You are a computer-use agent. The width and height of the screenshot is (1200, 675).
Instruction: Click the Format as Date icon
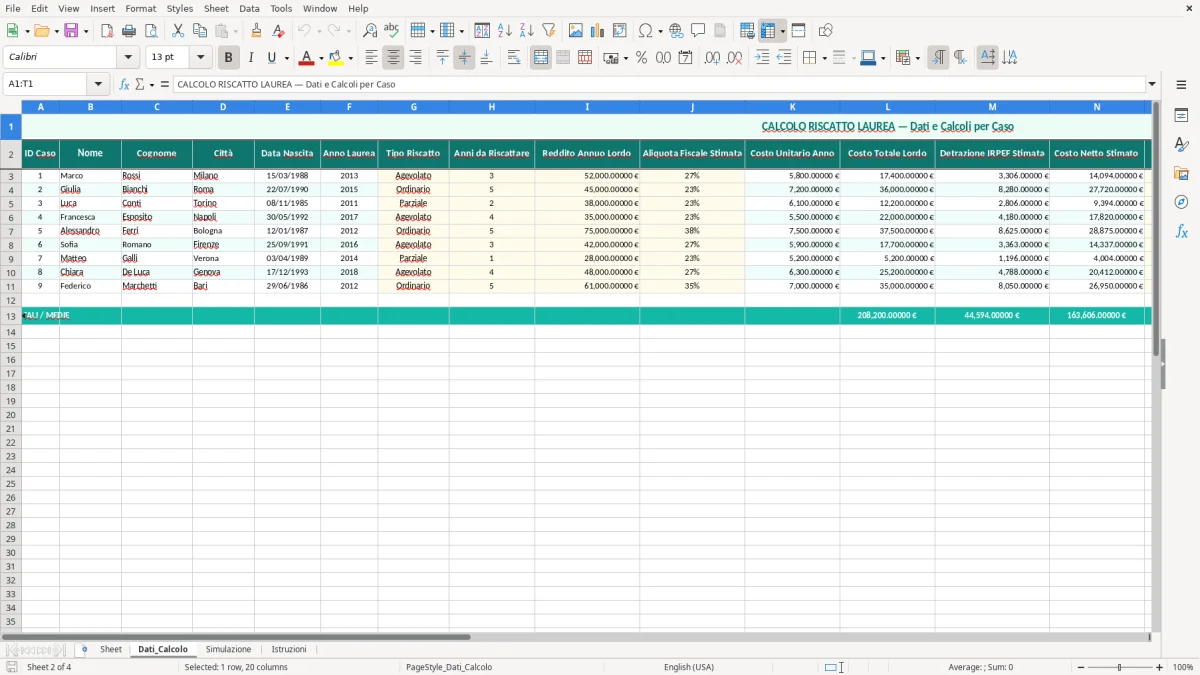tap(686, 58)
